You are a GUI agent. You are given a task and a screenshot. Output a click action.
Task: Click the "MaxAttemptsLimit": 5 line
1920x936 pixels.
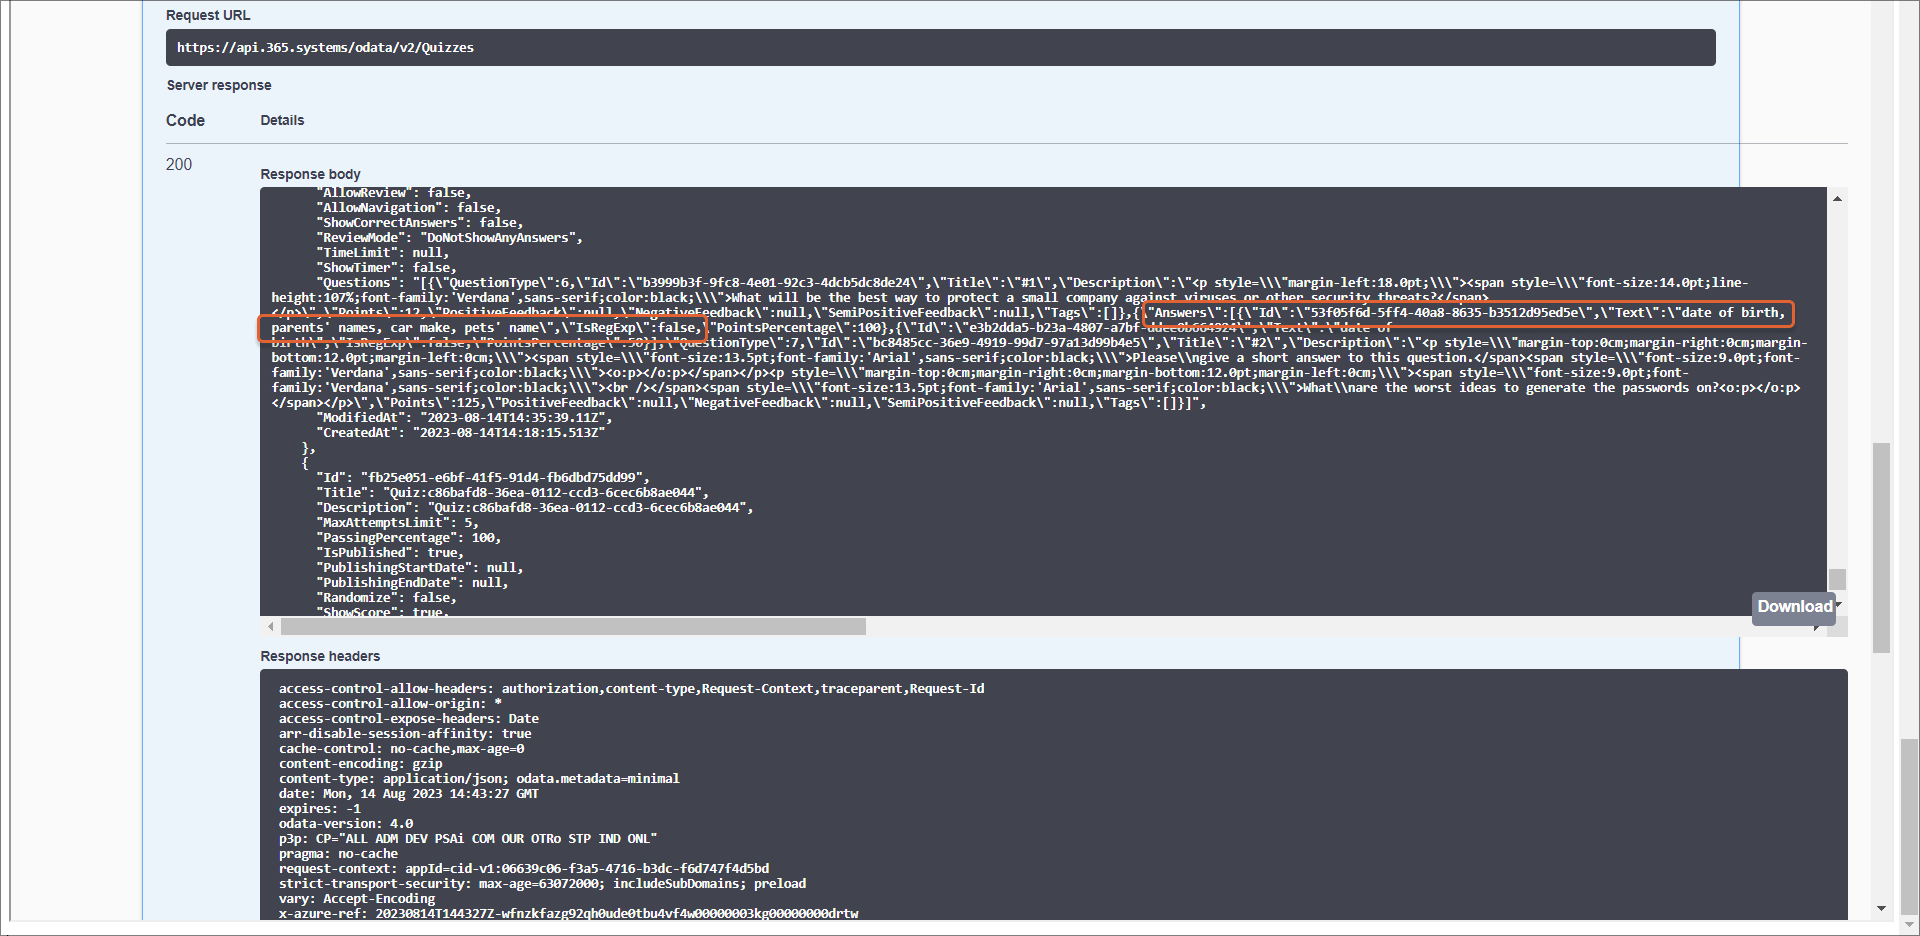[x=399, y=523]
